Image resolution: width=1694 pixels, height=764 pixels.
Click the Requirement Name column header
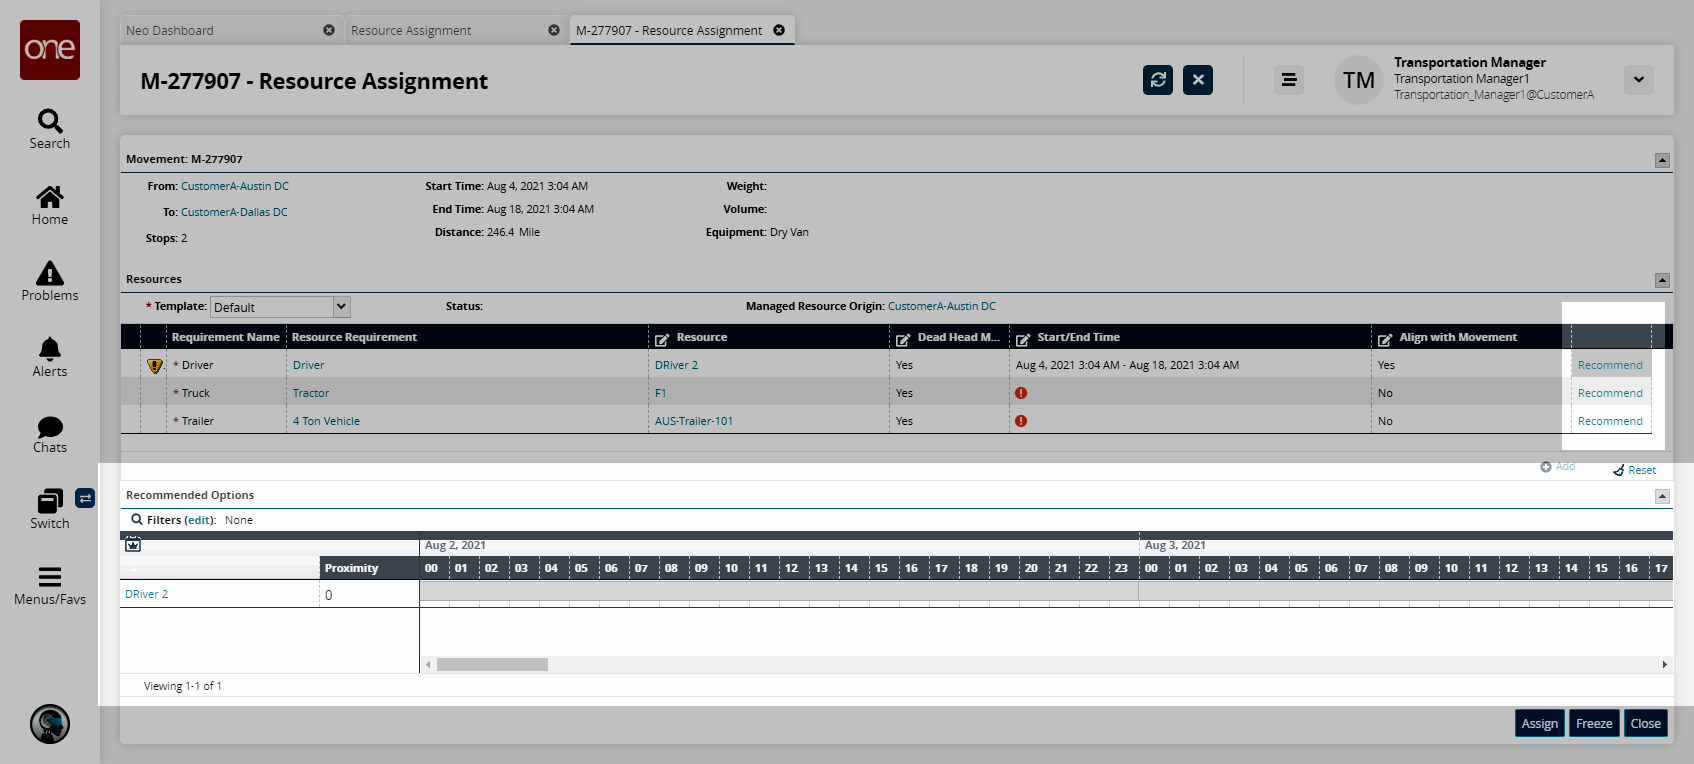[x=226, y=337]
